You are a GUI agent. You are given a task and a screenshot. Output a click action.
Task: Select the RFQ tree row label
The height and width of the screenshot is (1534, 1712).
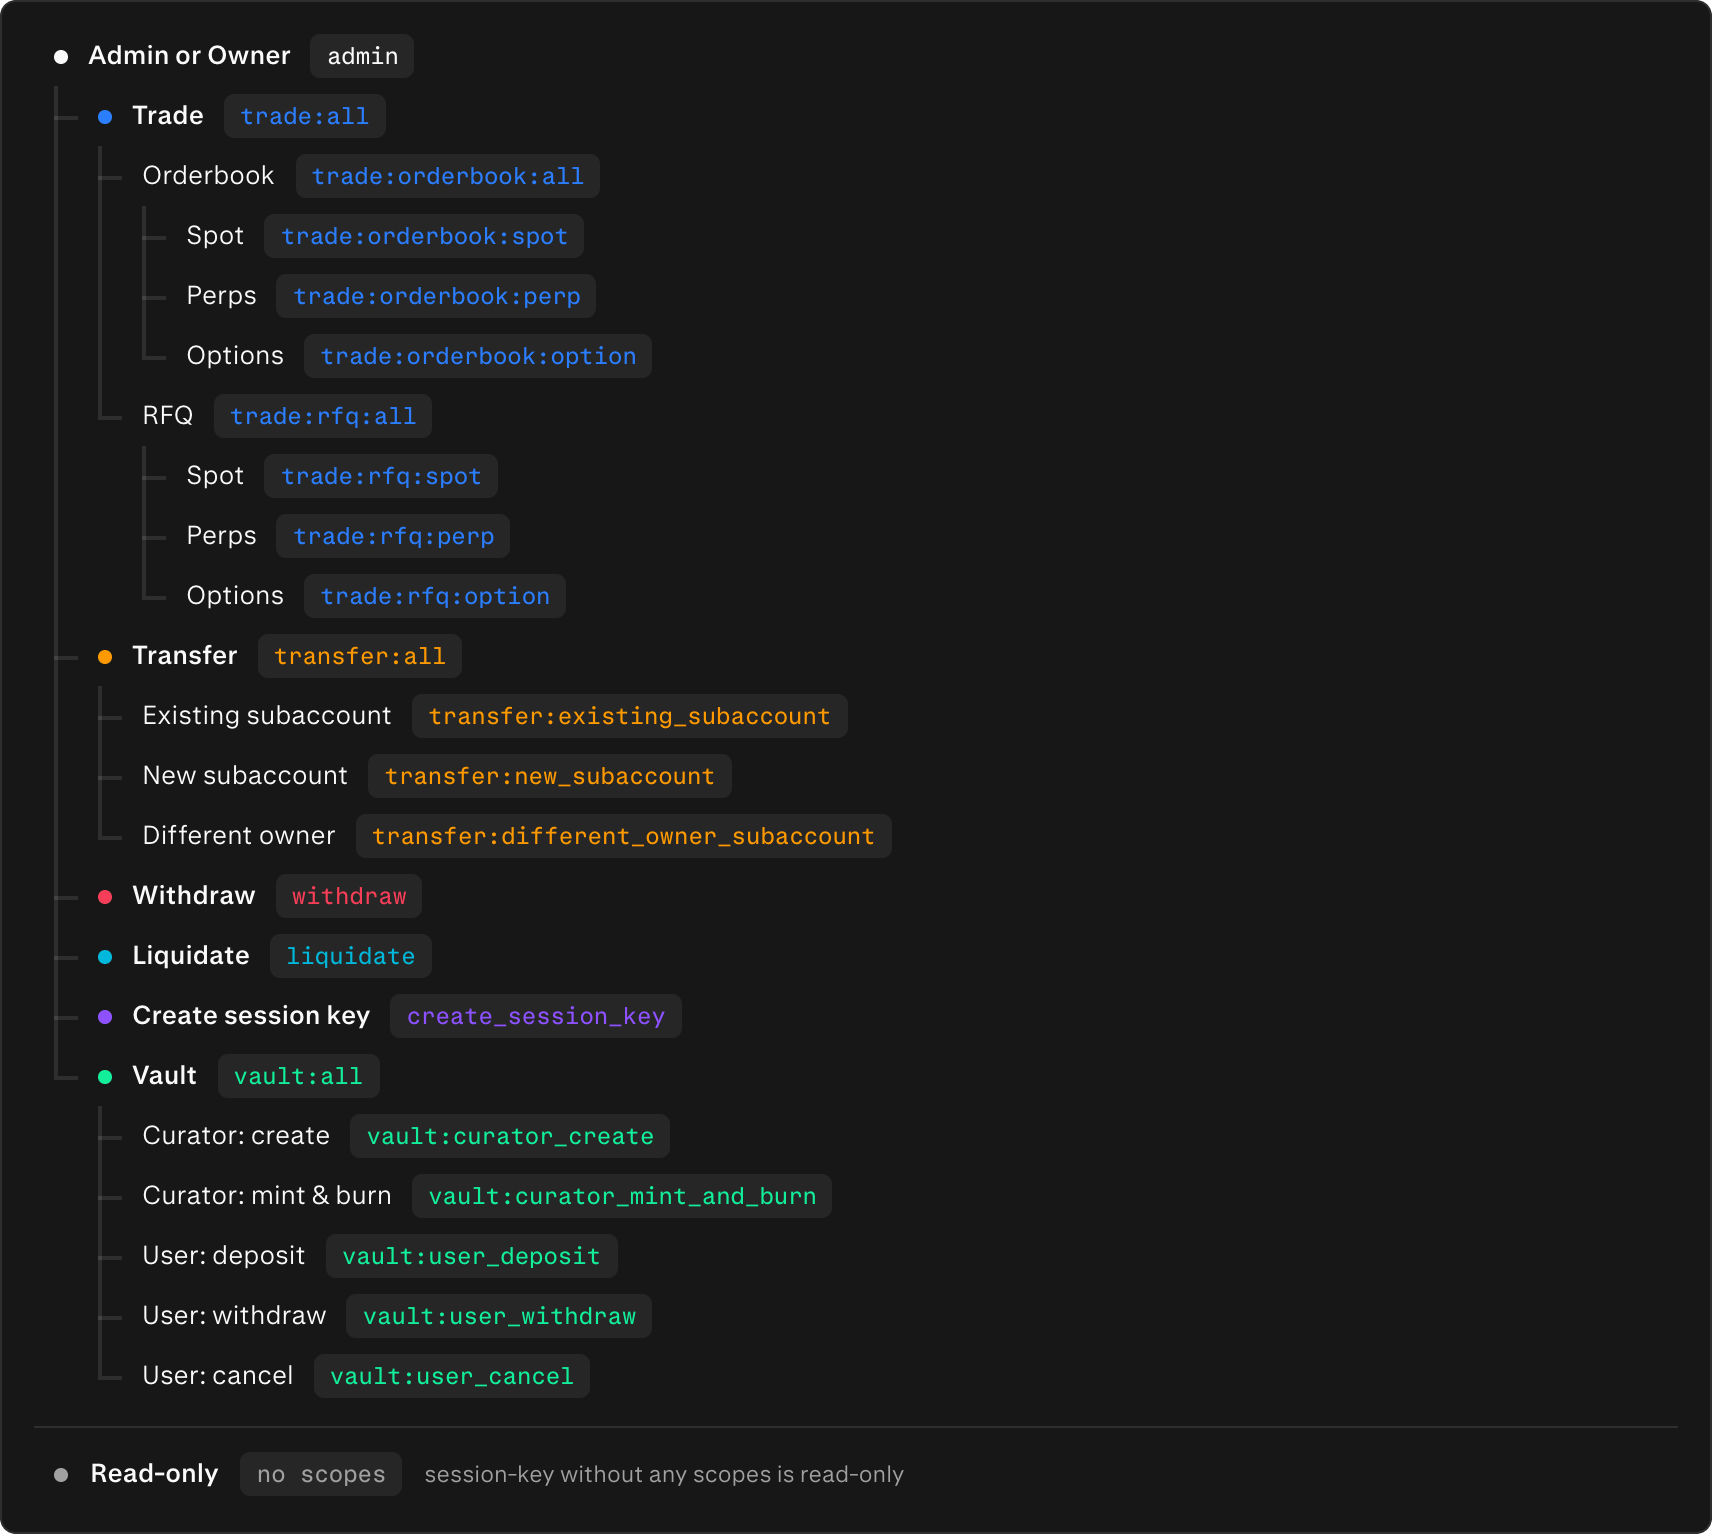coord(168,416)
